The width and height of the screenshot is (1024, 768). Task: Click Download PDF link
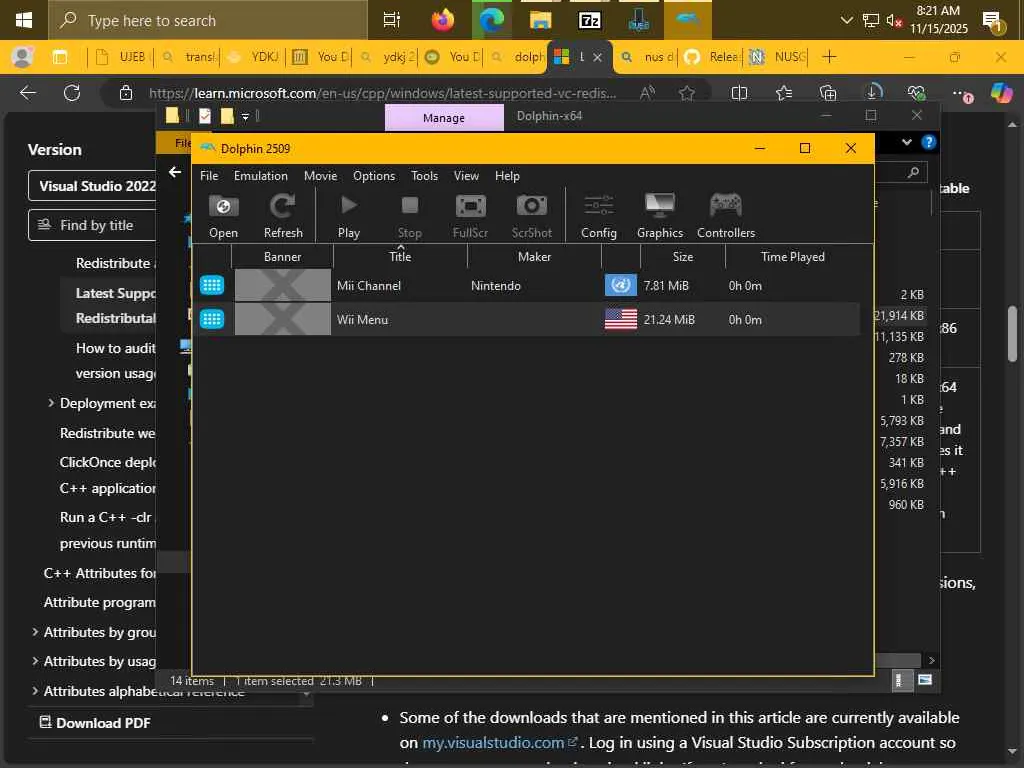95,723
